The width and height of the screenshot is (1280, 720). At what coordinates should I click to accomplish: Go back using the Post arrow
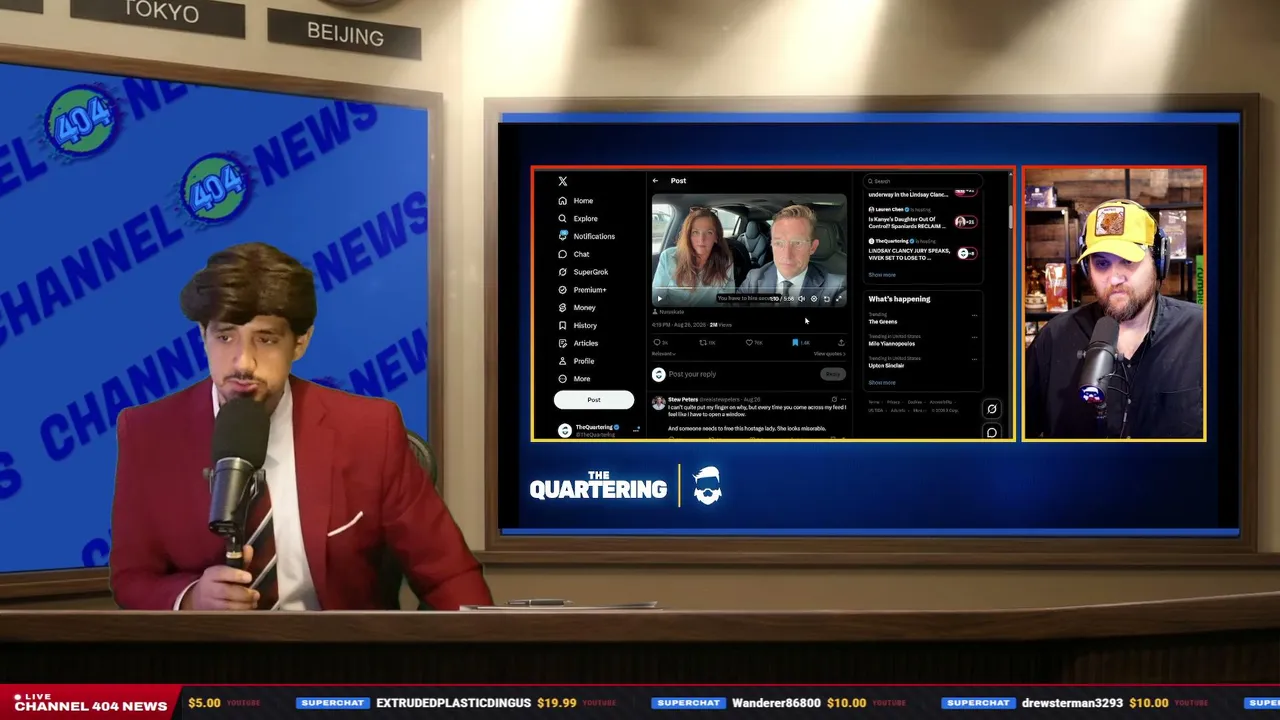(x=655, y=181)
